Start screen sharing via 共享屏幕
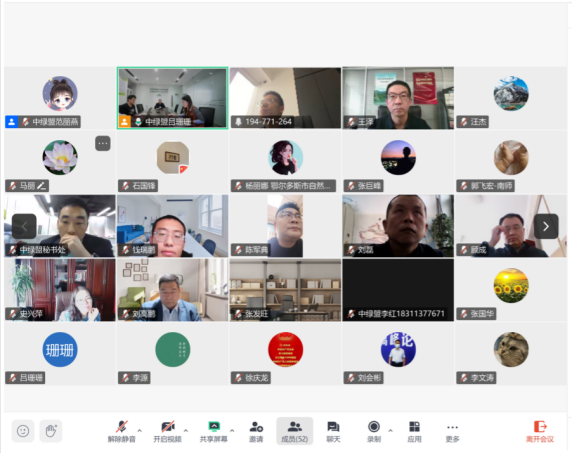The height and width of the screenshot is (454, 572). click(214, 431)
